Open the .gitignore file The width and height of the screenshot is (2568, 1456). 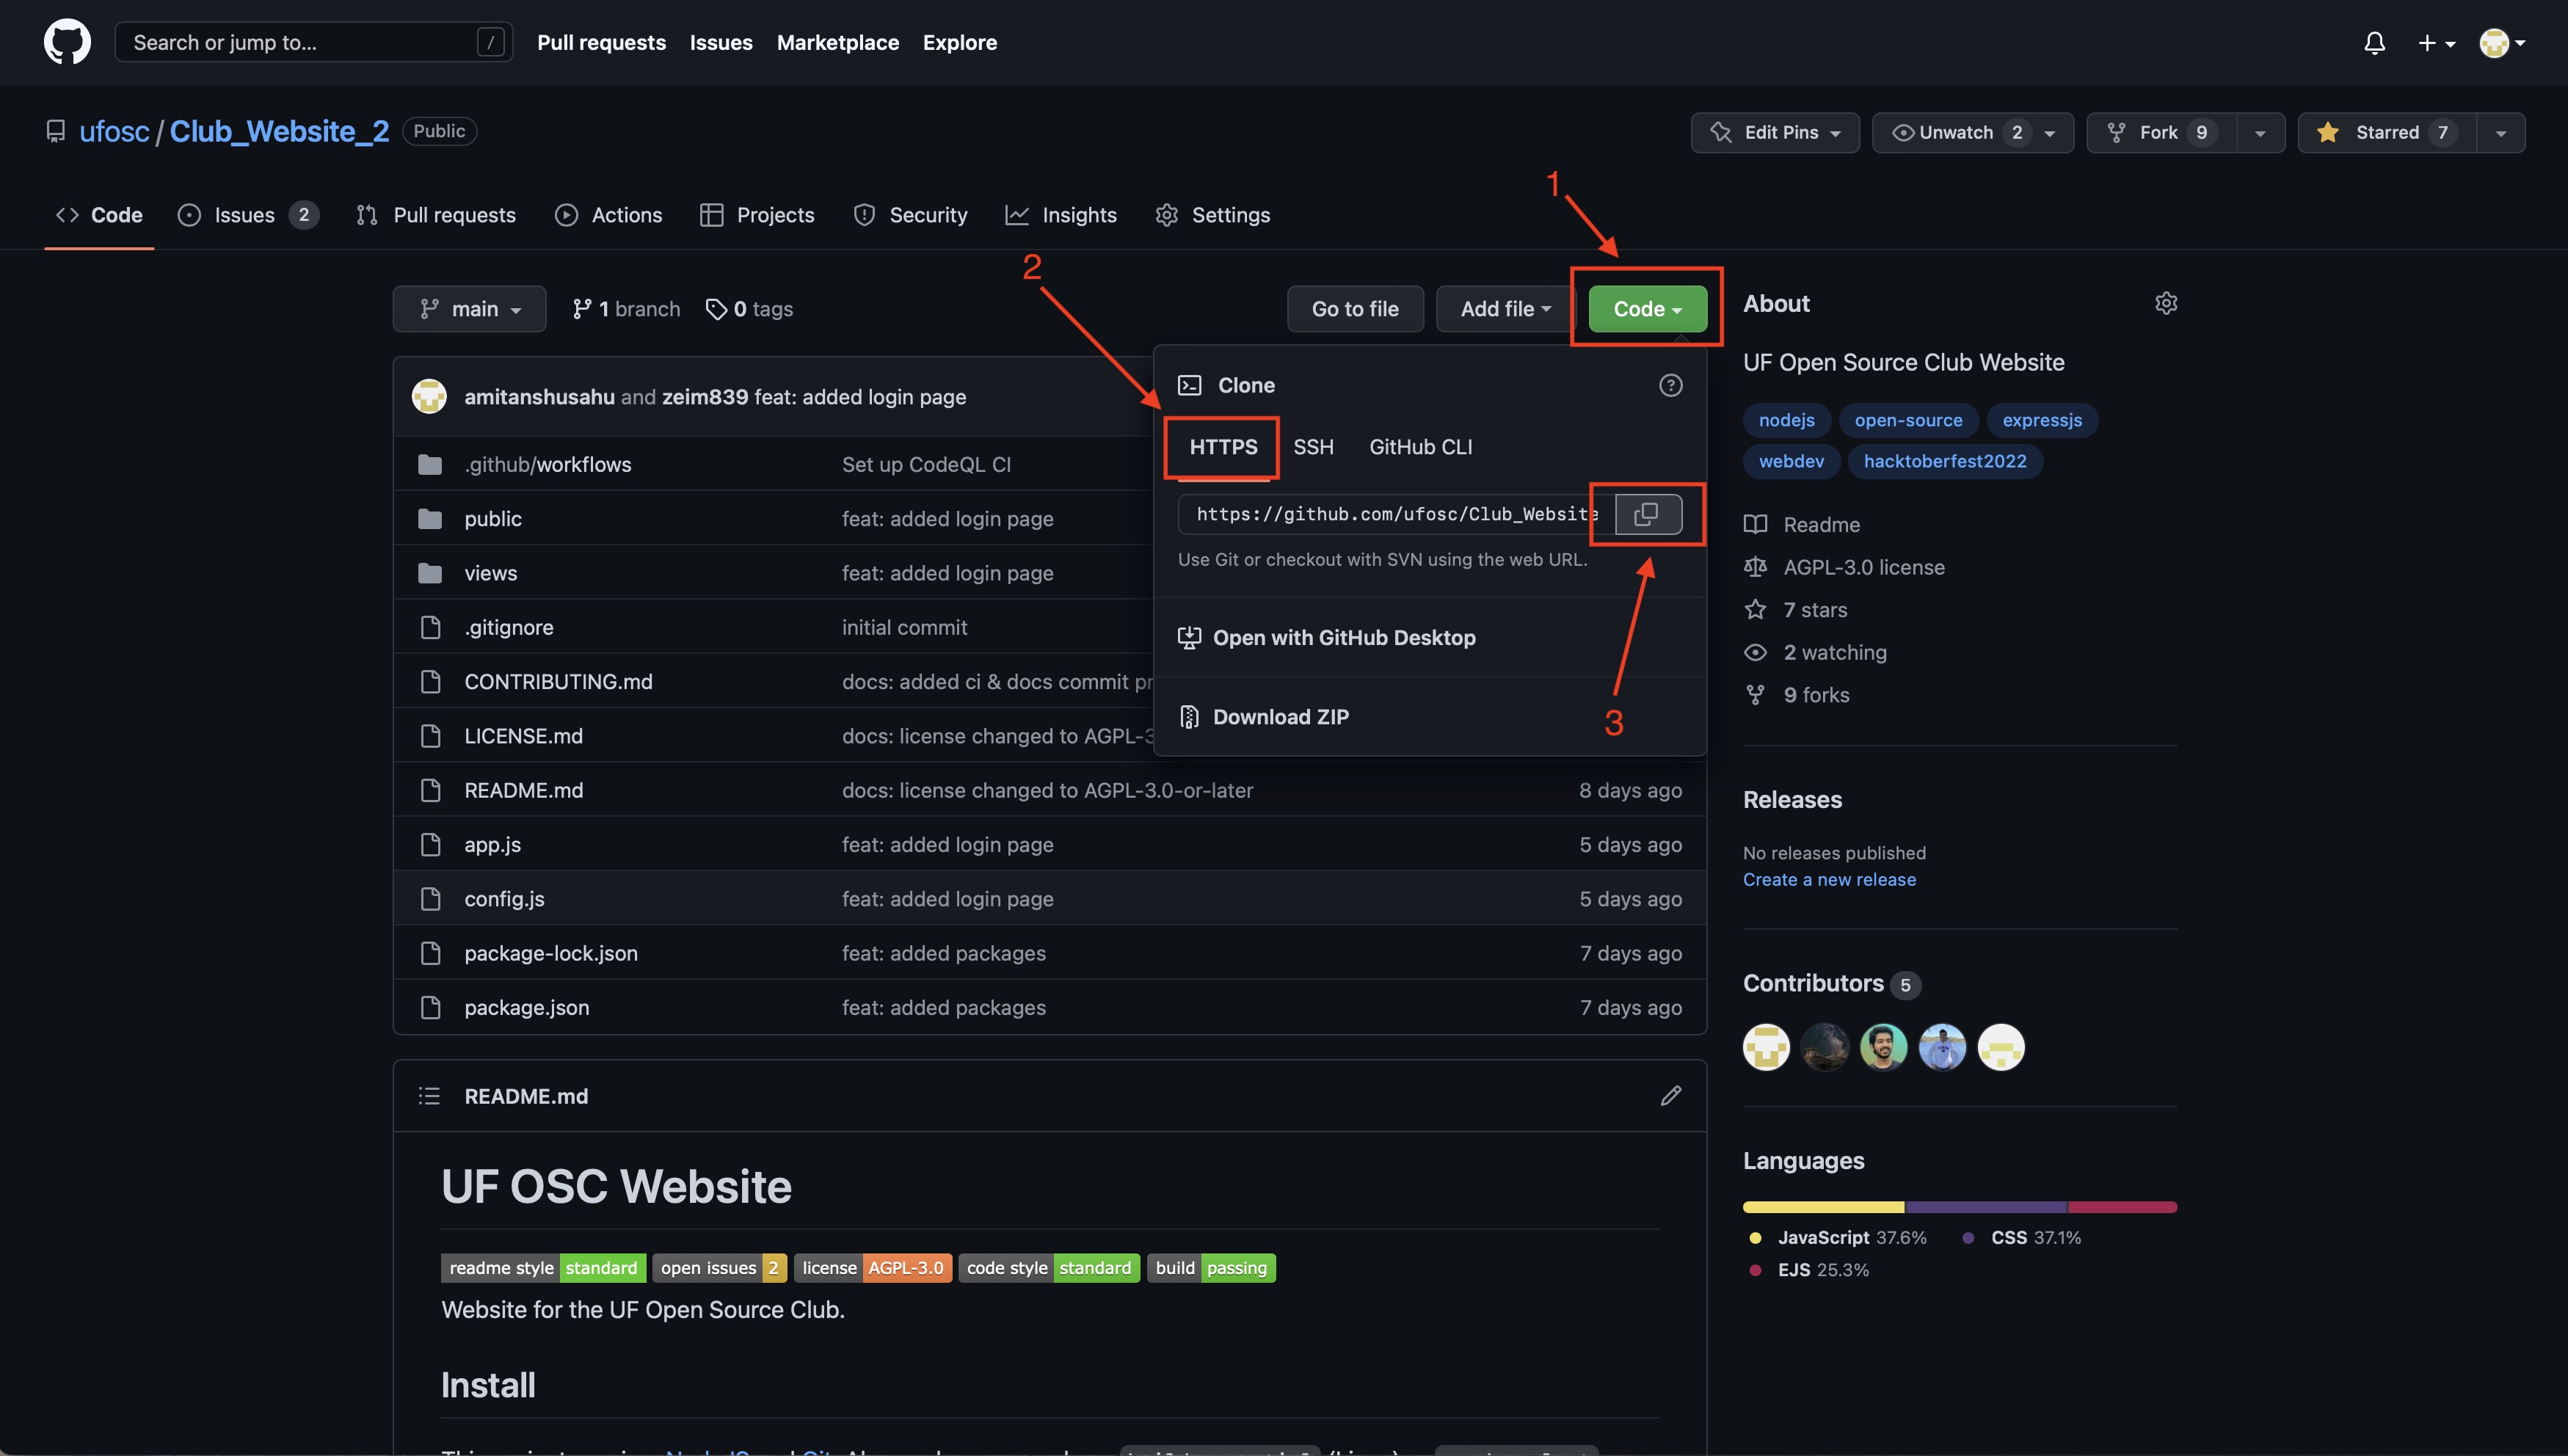pos(509,627)
